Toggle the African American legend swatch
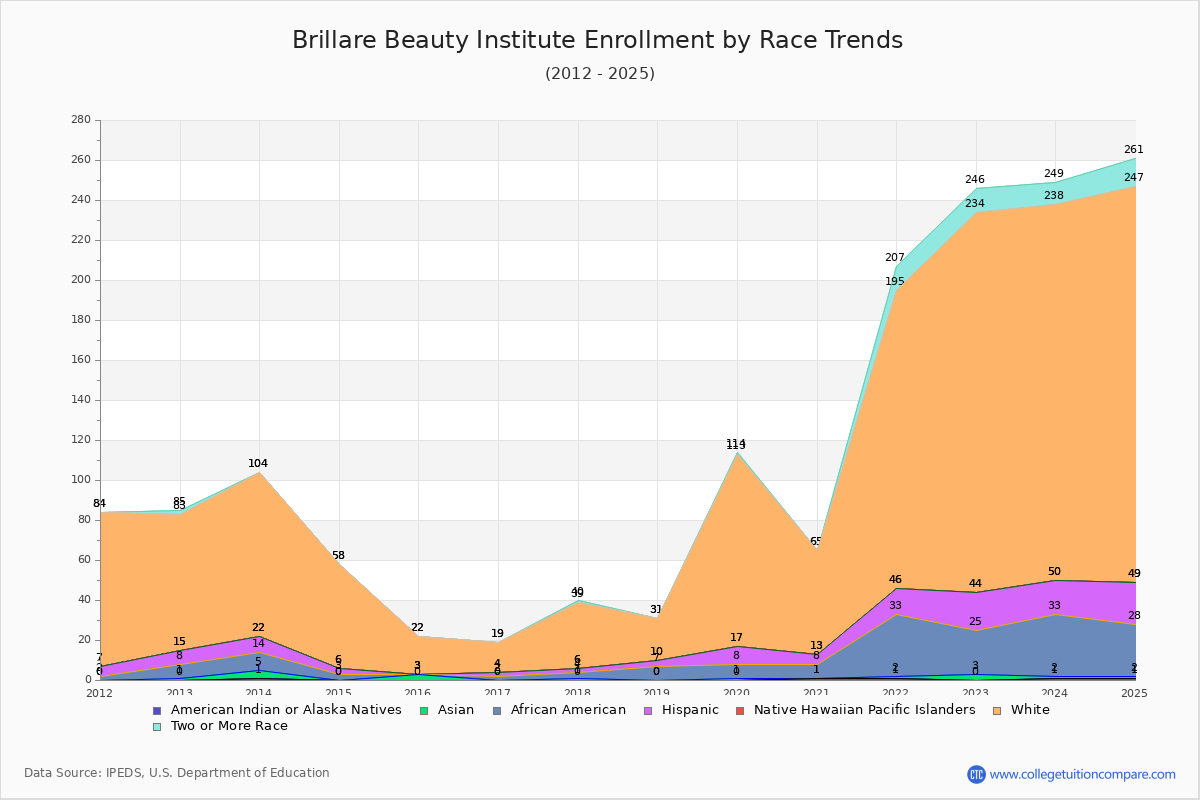 pos(498,710)
